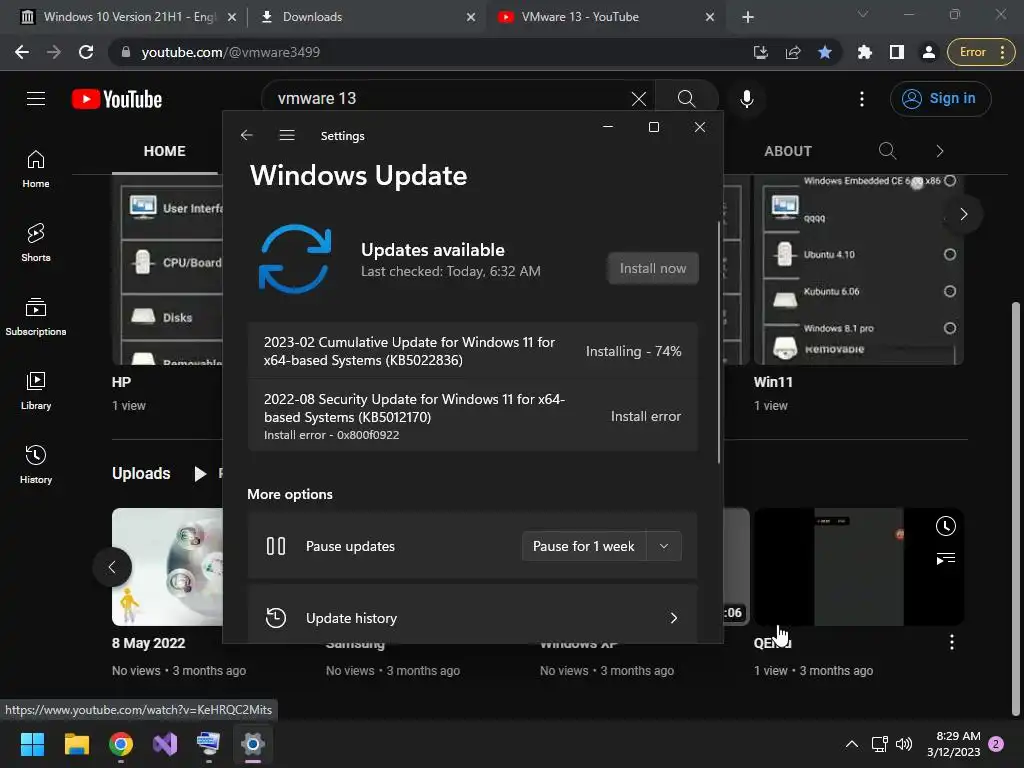The image size is (1024, 768).
Task: Open Uploads section link
Action: coord(141,473)
